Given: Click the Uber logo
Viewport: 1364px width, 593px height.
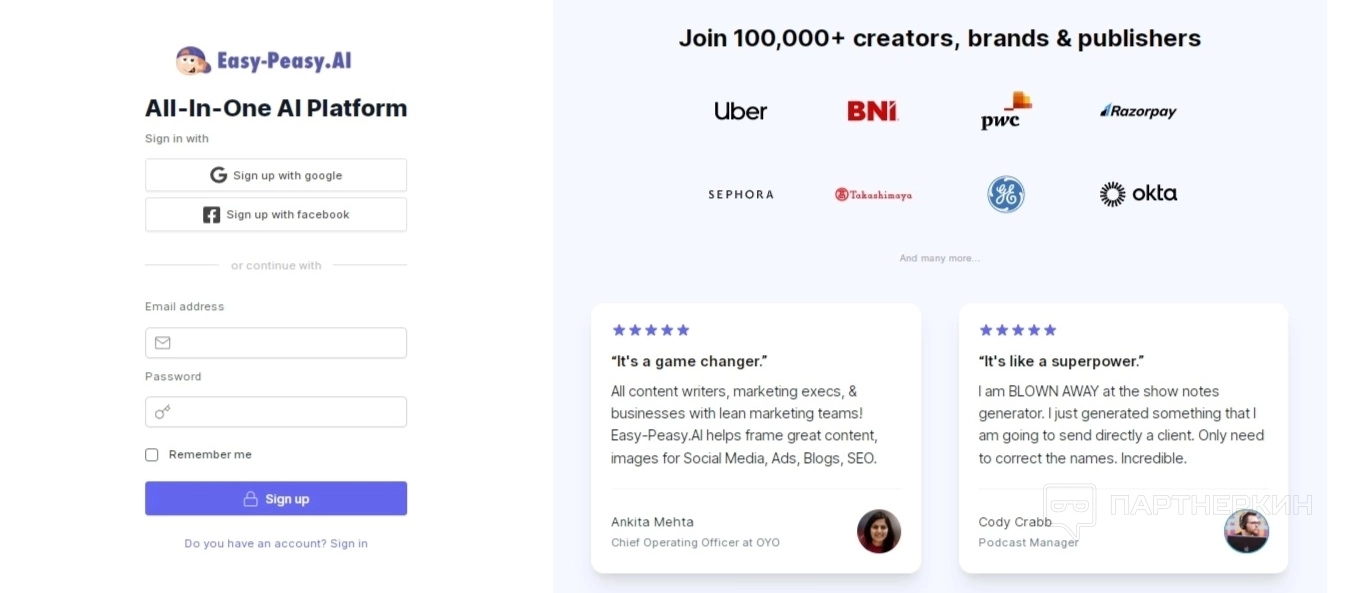Looking at the screenshot, I should 740,111.
